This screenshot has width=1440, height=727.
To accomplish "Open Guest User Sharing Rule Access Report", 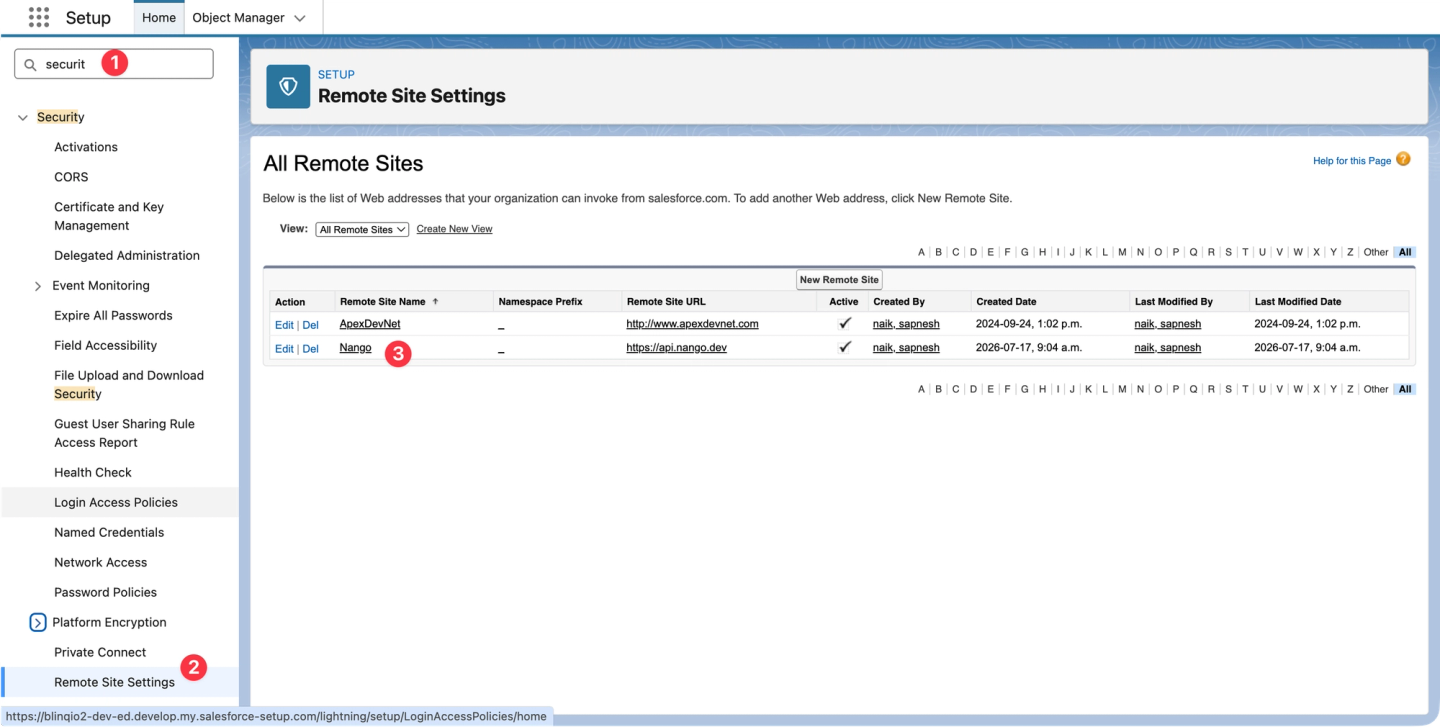I will [x=124, y=433].
